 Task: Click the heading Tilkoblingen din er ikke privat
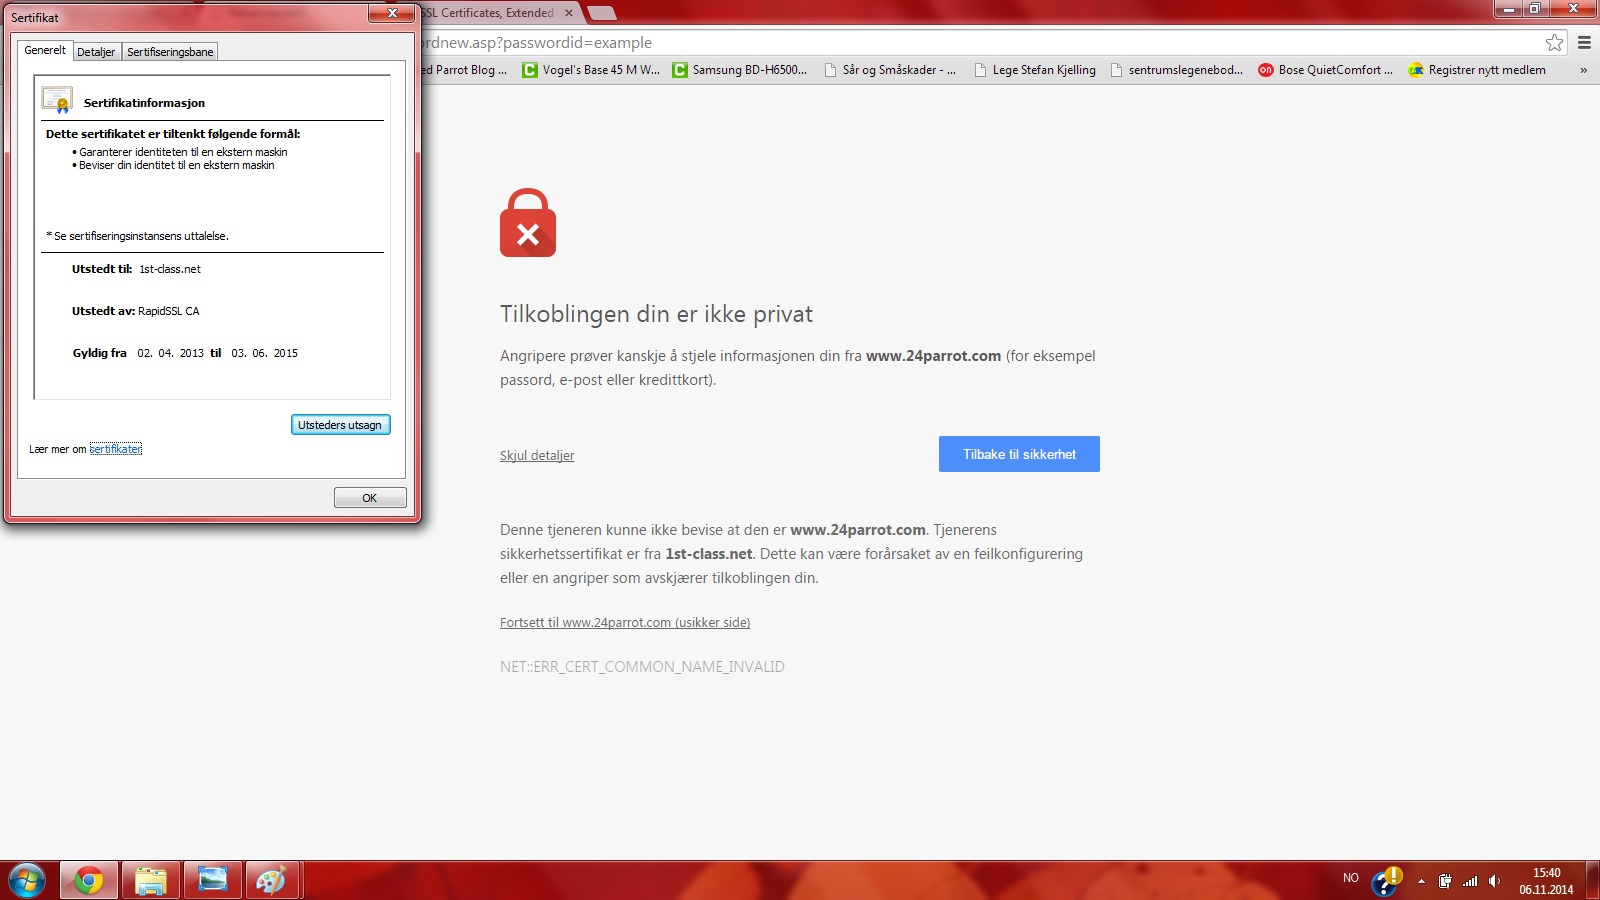click(x=656, y=314)
